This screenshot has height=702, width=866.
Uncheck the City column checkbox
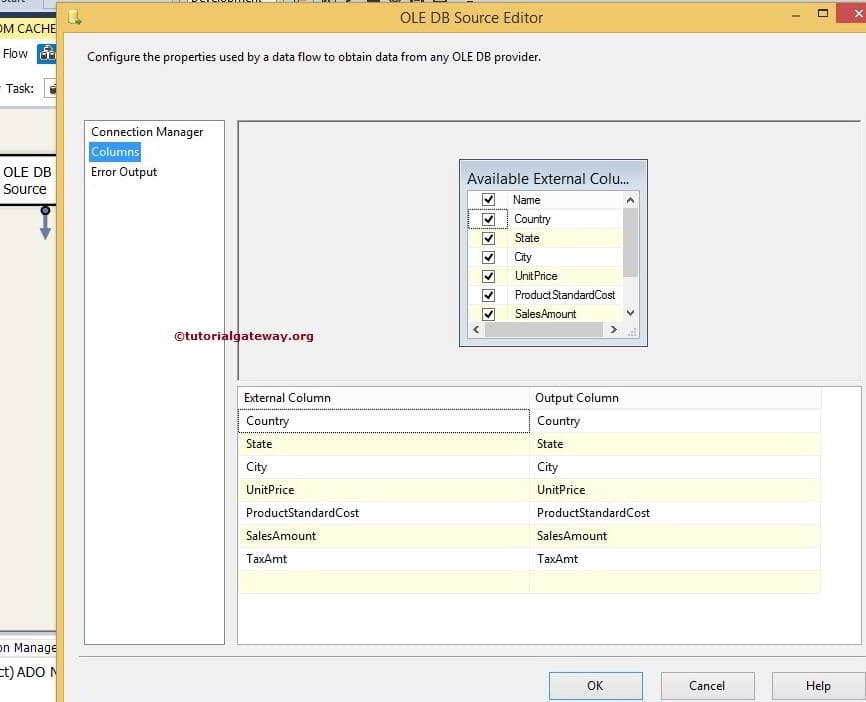click(x=487, y=257)
